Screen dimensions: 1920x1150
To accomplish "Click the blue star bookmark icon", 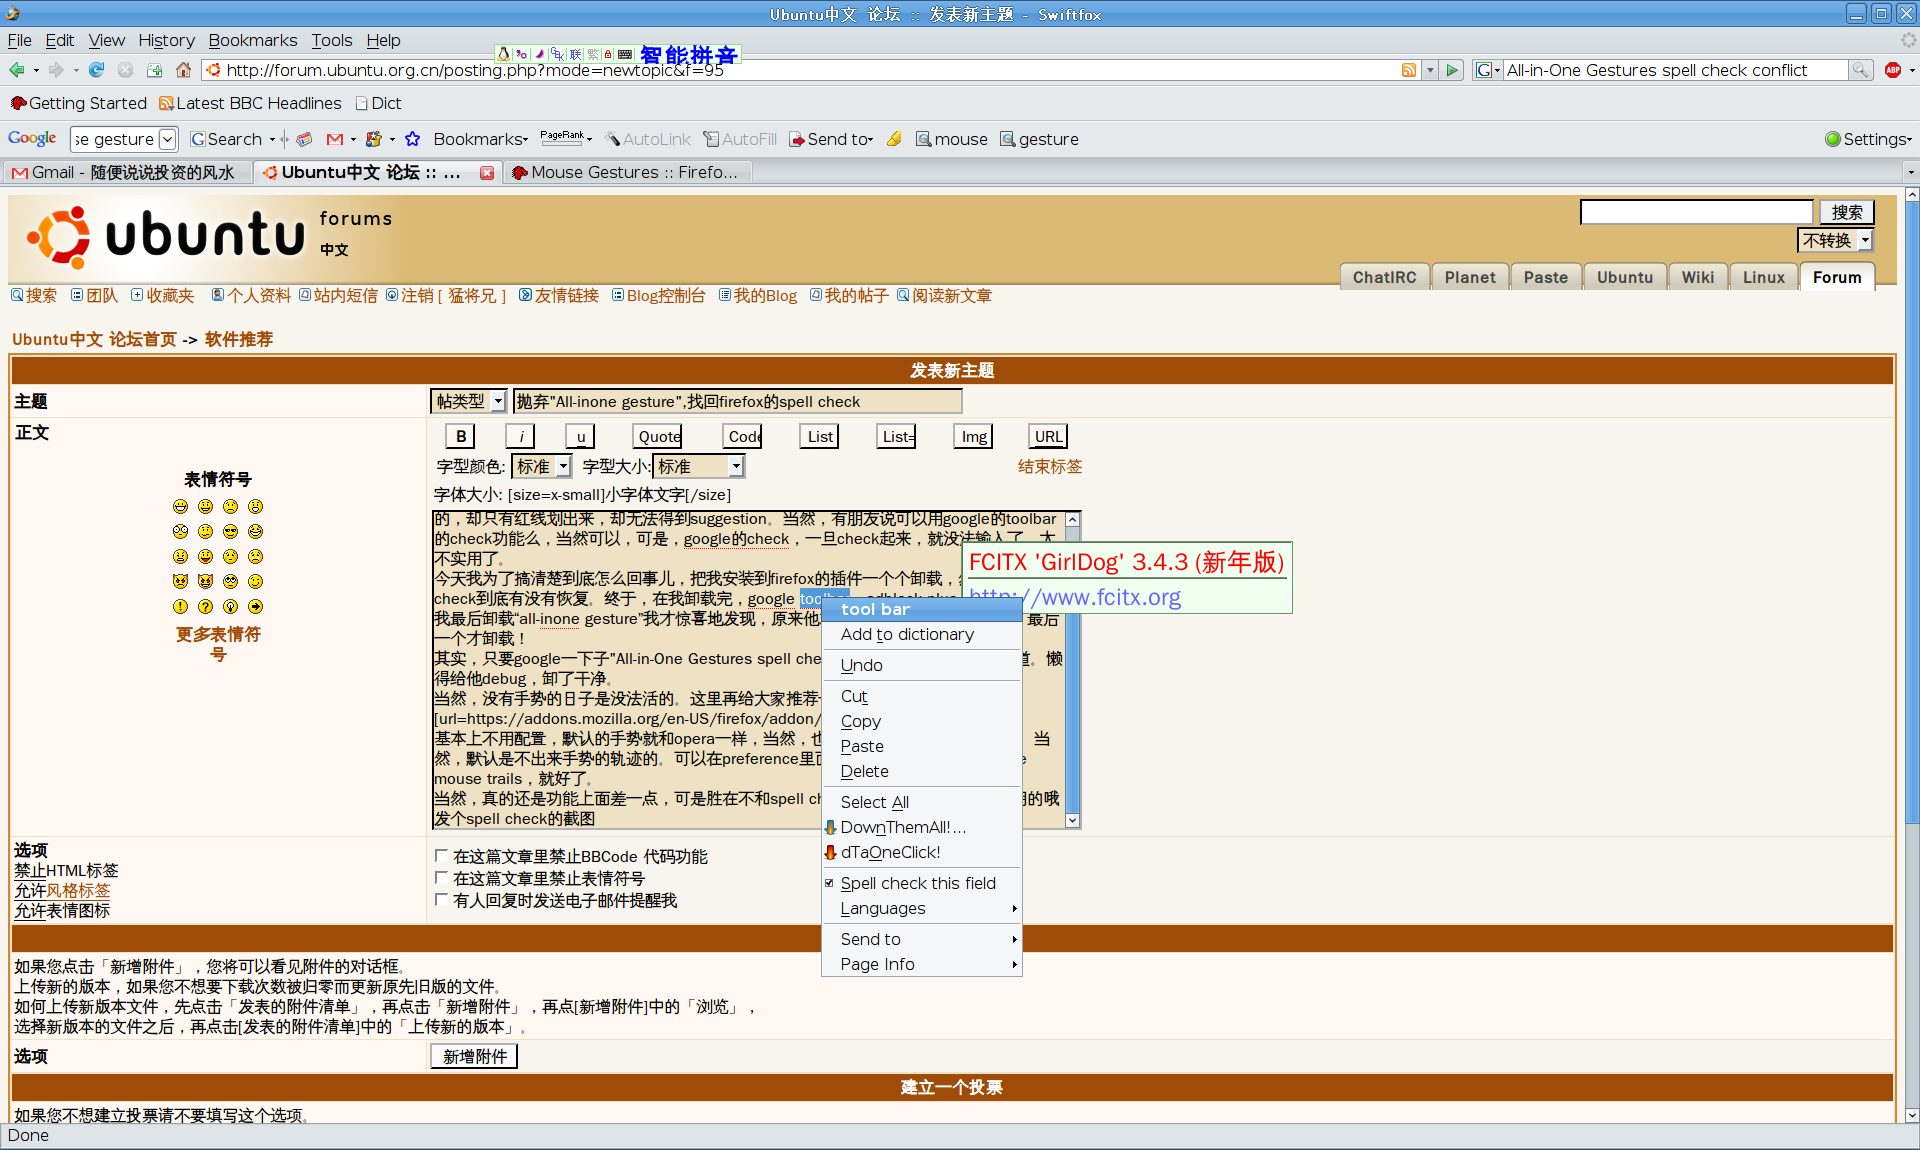I will click(412, 139).
